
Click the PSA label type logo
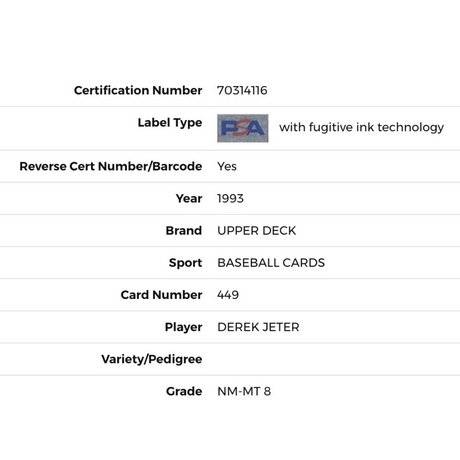[x=243, y=128]
